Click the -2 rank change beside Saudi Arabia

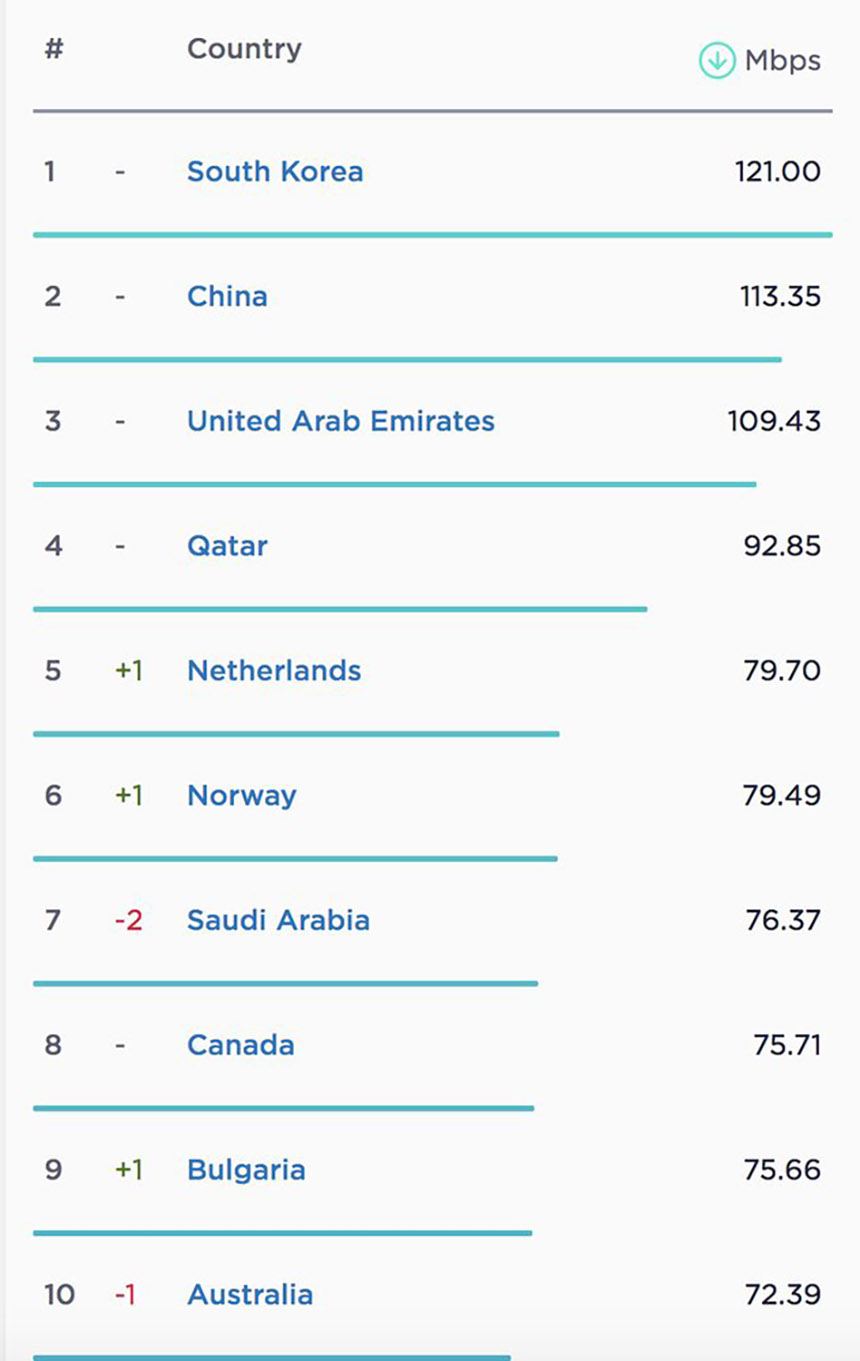[x=128, y=920]
